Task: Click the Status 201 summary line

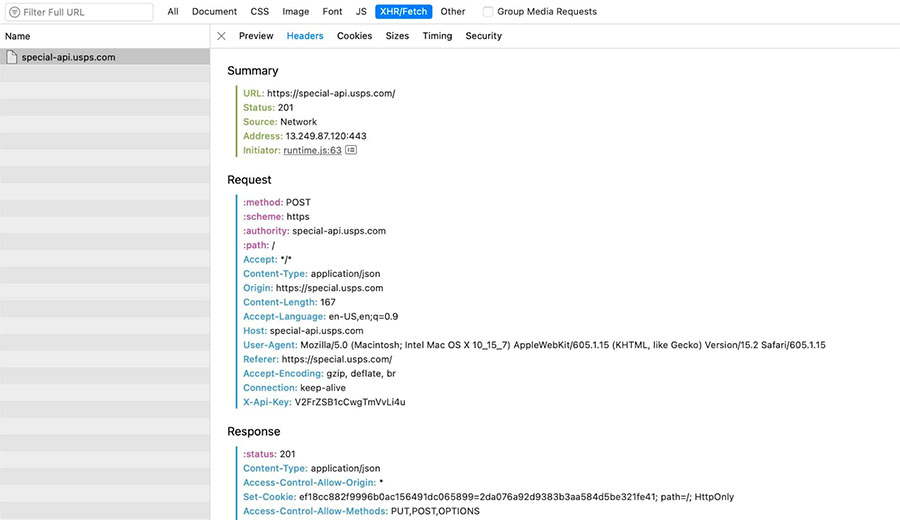Action: click(268, 107)
